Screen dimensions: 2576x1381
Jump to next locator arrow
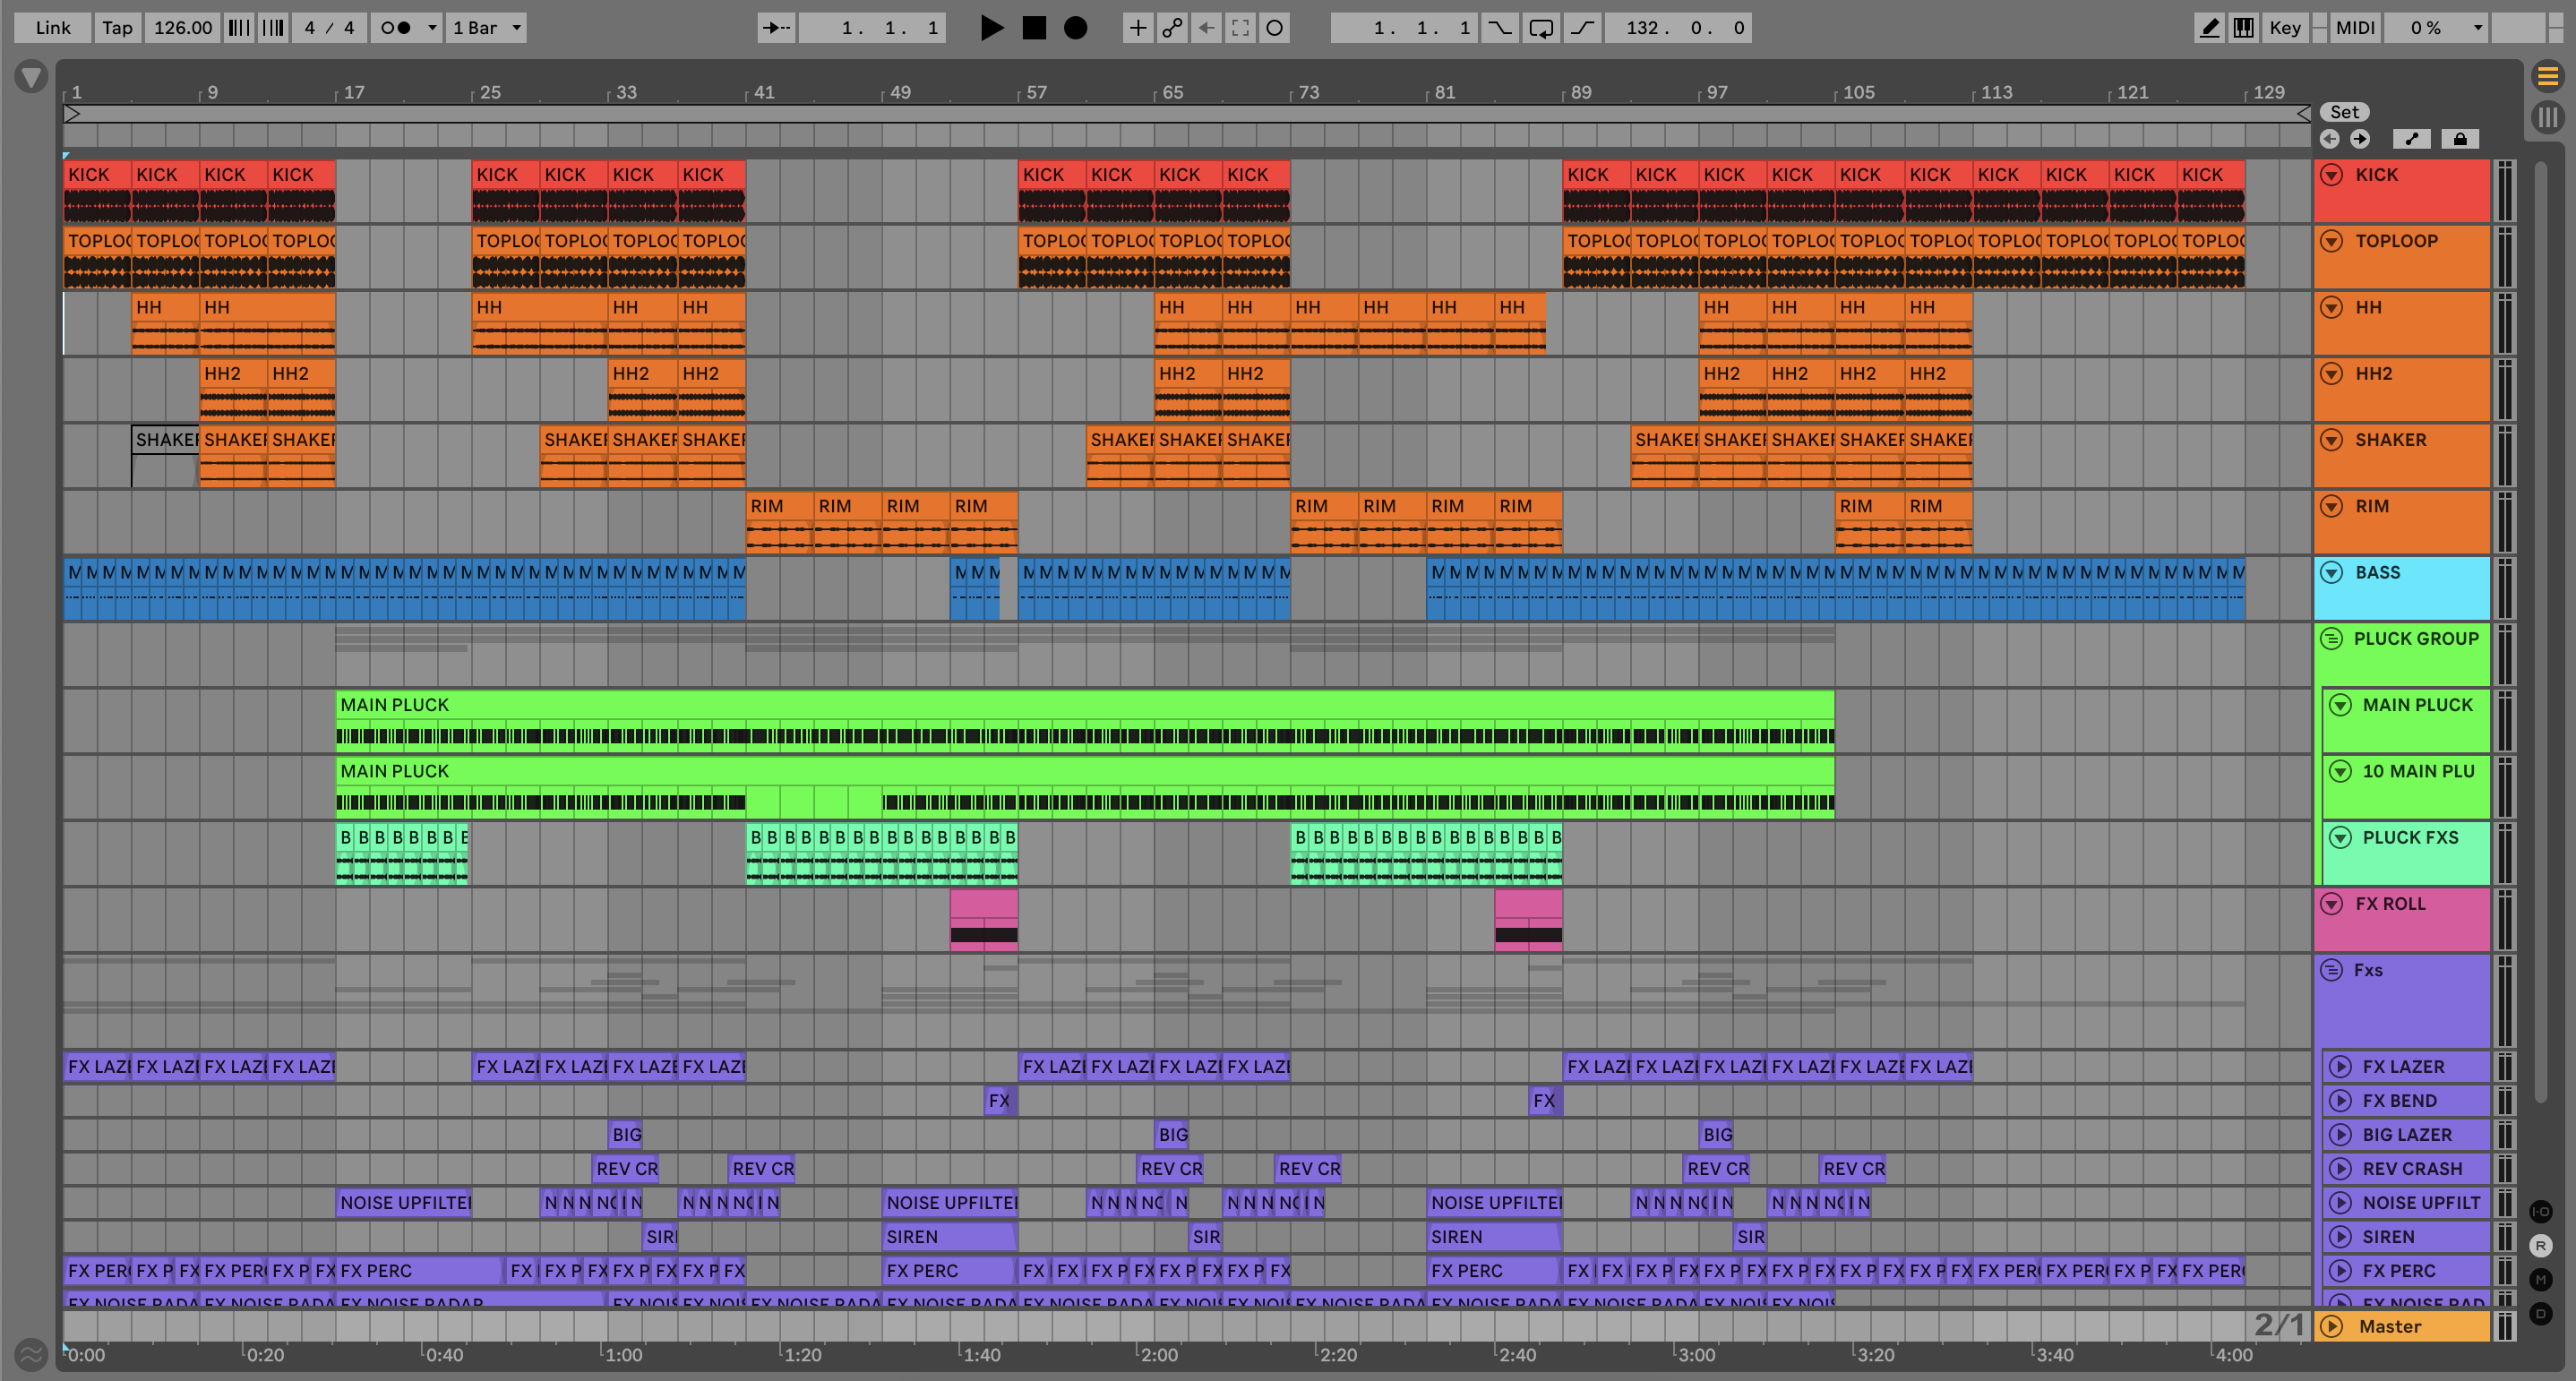click(2360, 139)
